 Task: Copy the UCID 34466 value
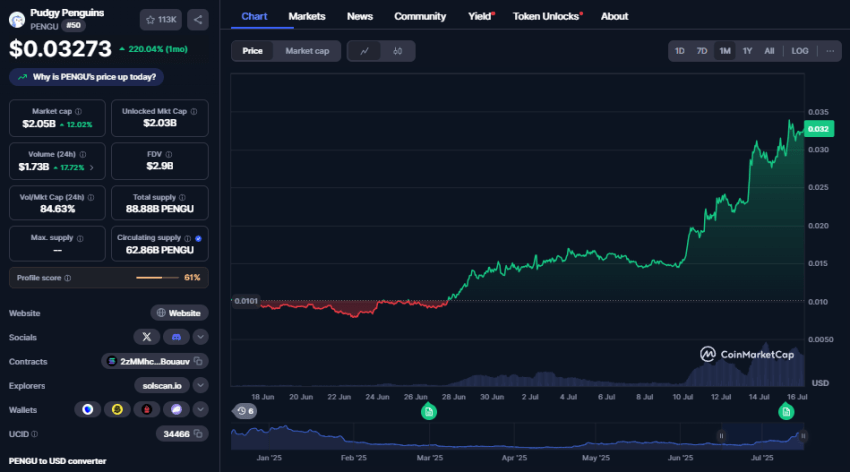(198, 434)
